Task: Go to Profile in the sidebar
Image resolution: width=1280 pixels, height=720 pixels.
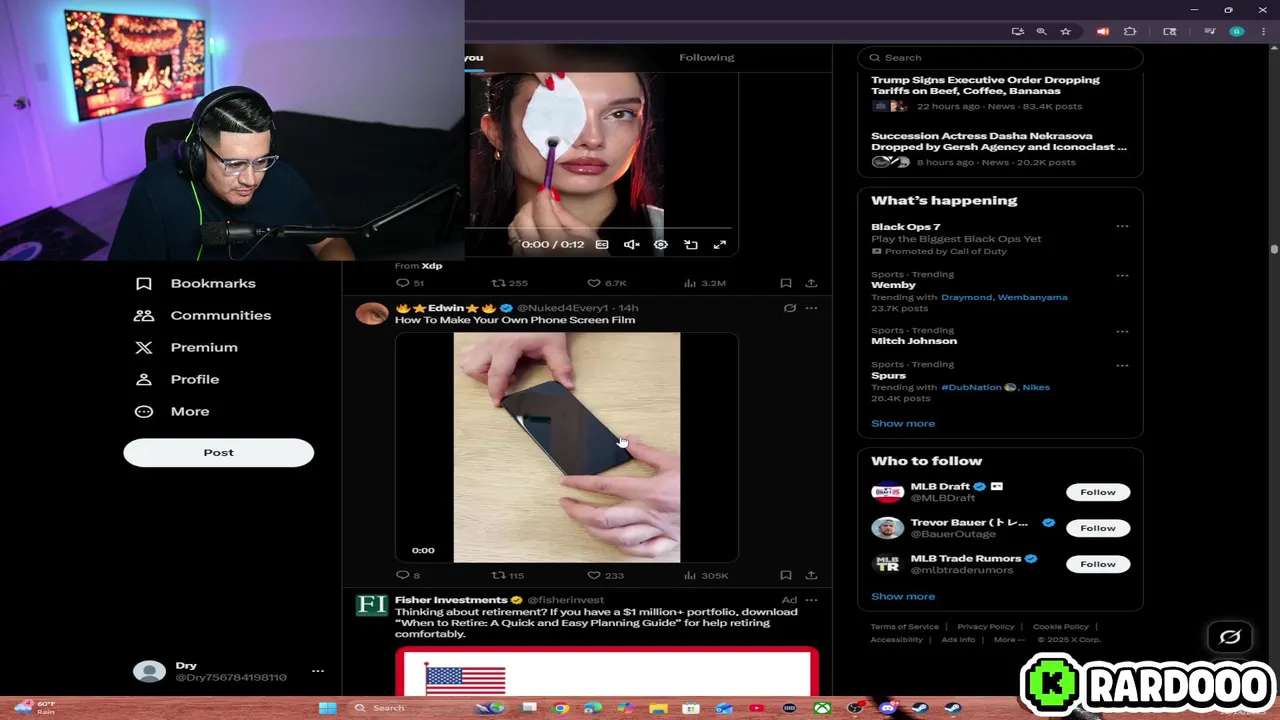Action: pyautogui.click(x=177, y=379)
